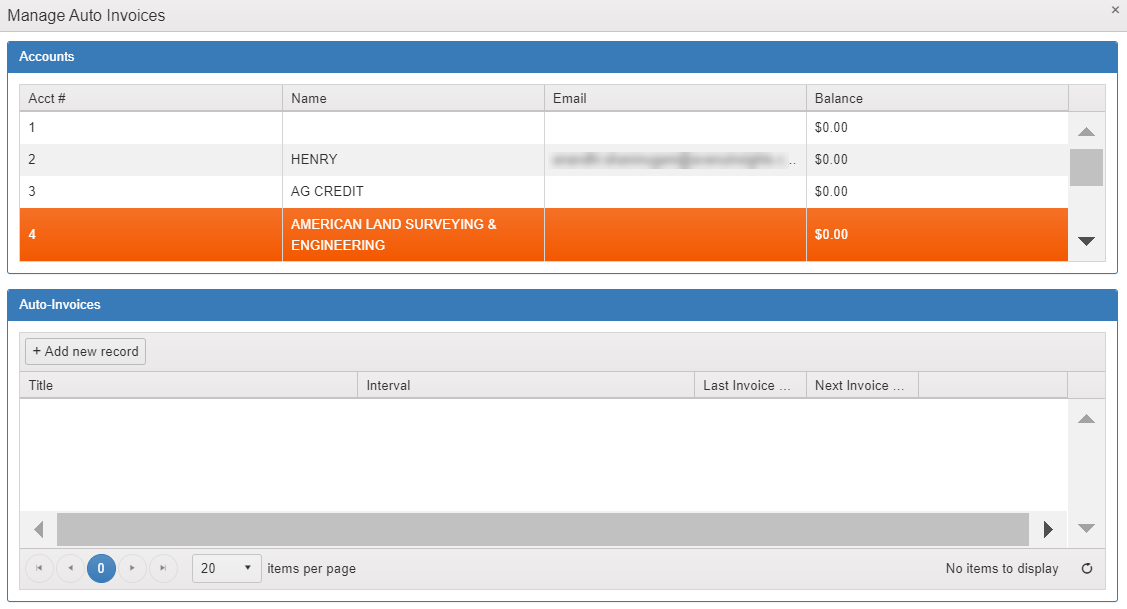Go to the first page of auto-invoices
The width and height of the screenshot is (1127, 609).
point(40,568)
